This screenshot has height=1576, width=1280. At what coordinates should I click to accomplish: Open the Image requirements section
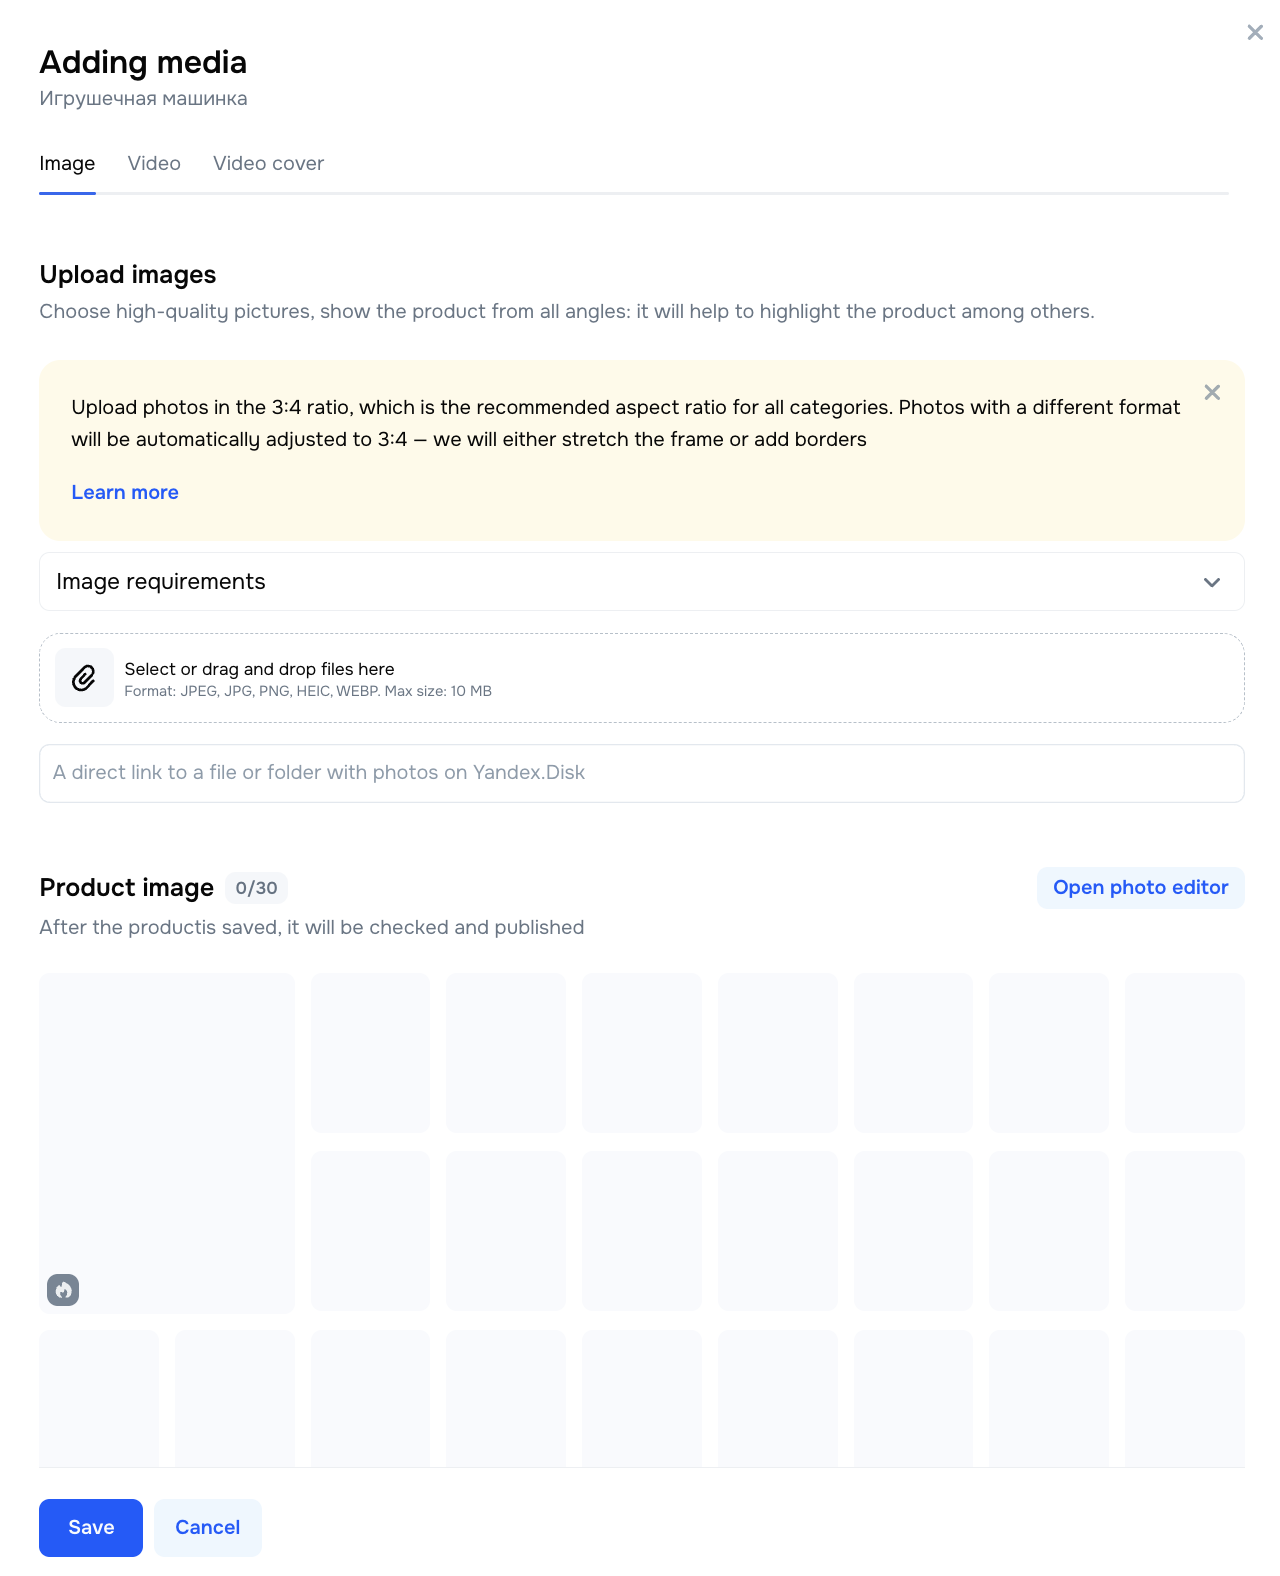click(642, 582)
